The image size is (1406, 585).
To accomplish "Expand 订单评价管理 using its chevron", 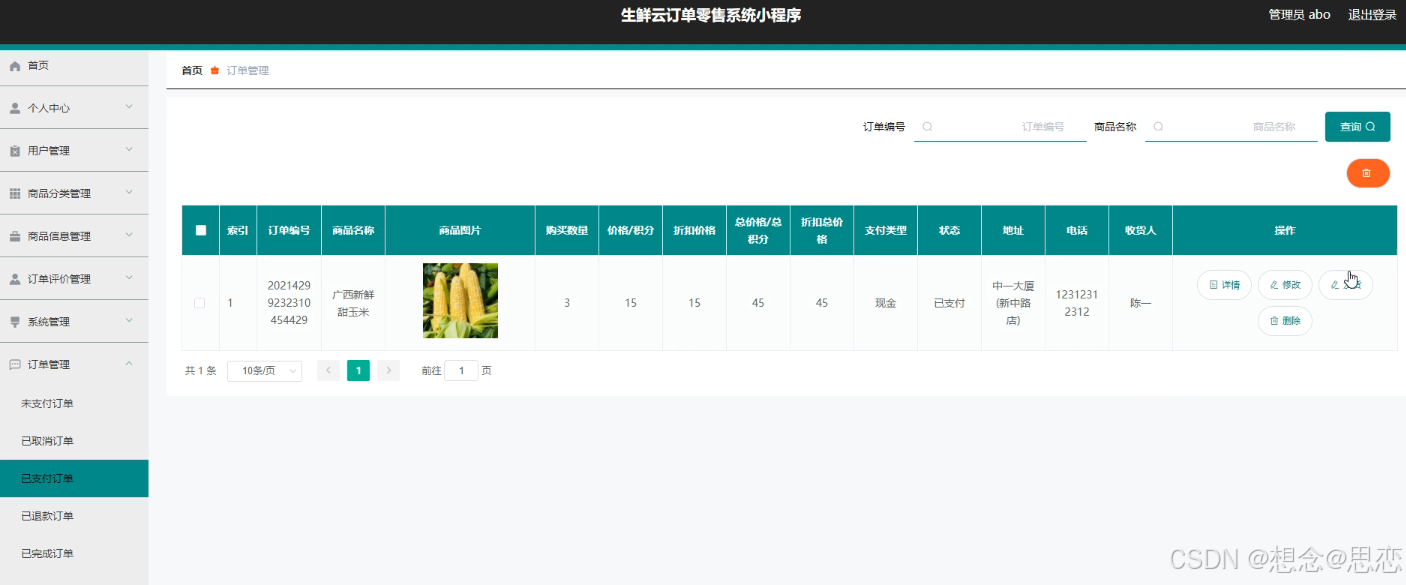I will point(129,278).
